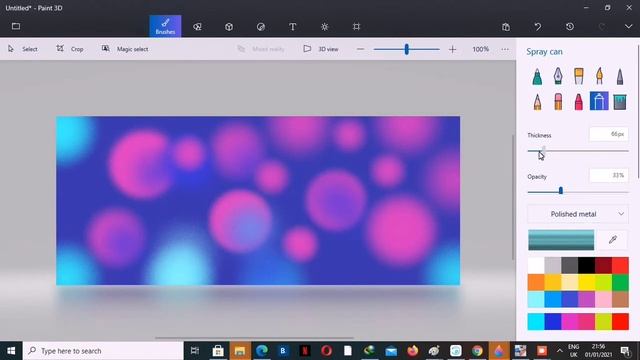The height and width of the screenshot is (360, 640).
Task: Click the Thickness value field
Action: 609,134
